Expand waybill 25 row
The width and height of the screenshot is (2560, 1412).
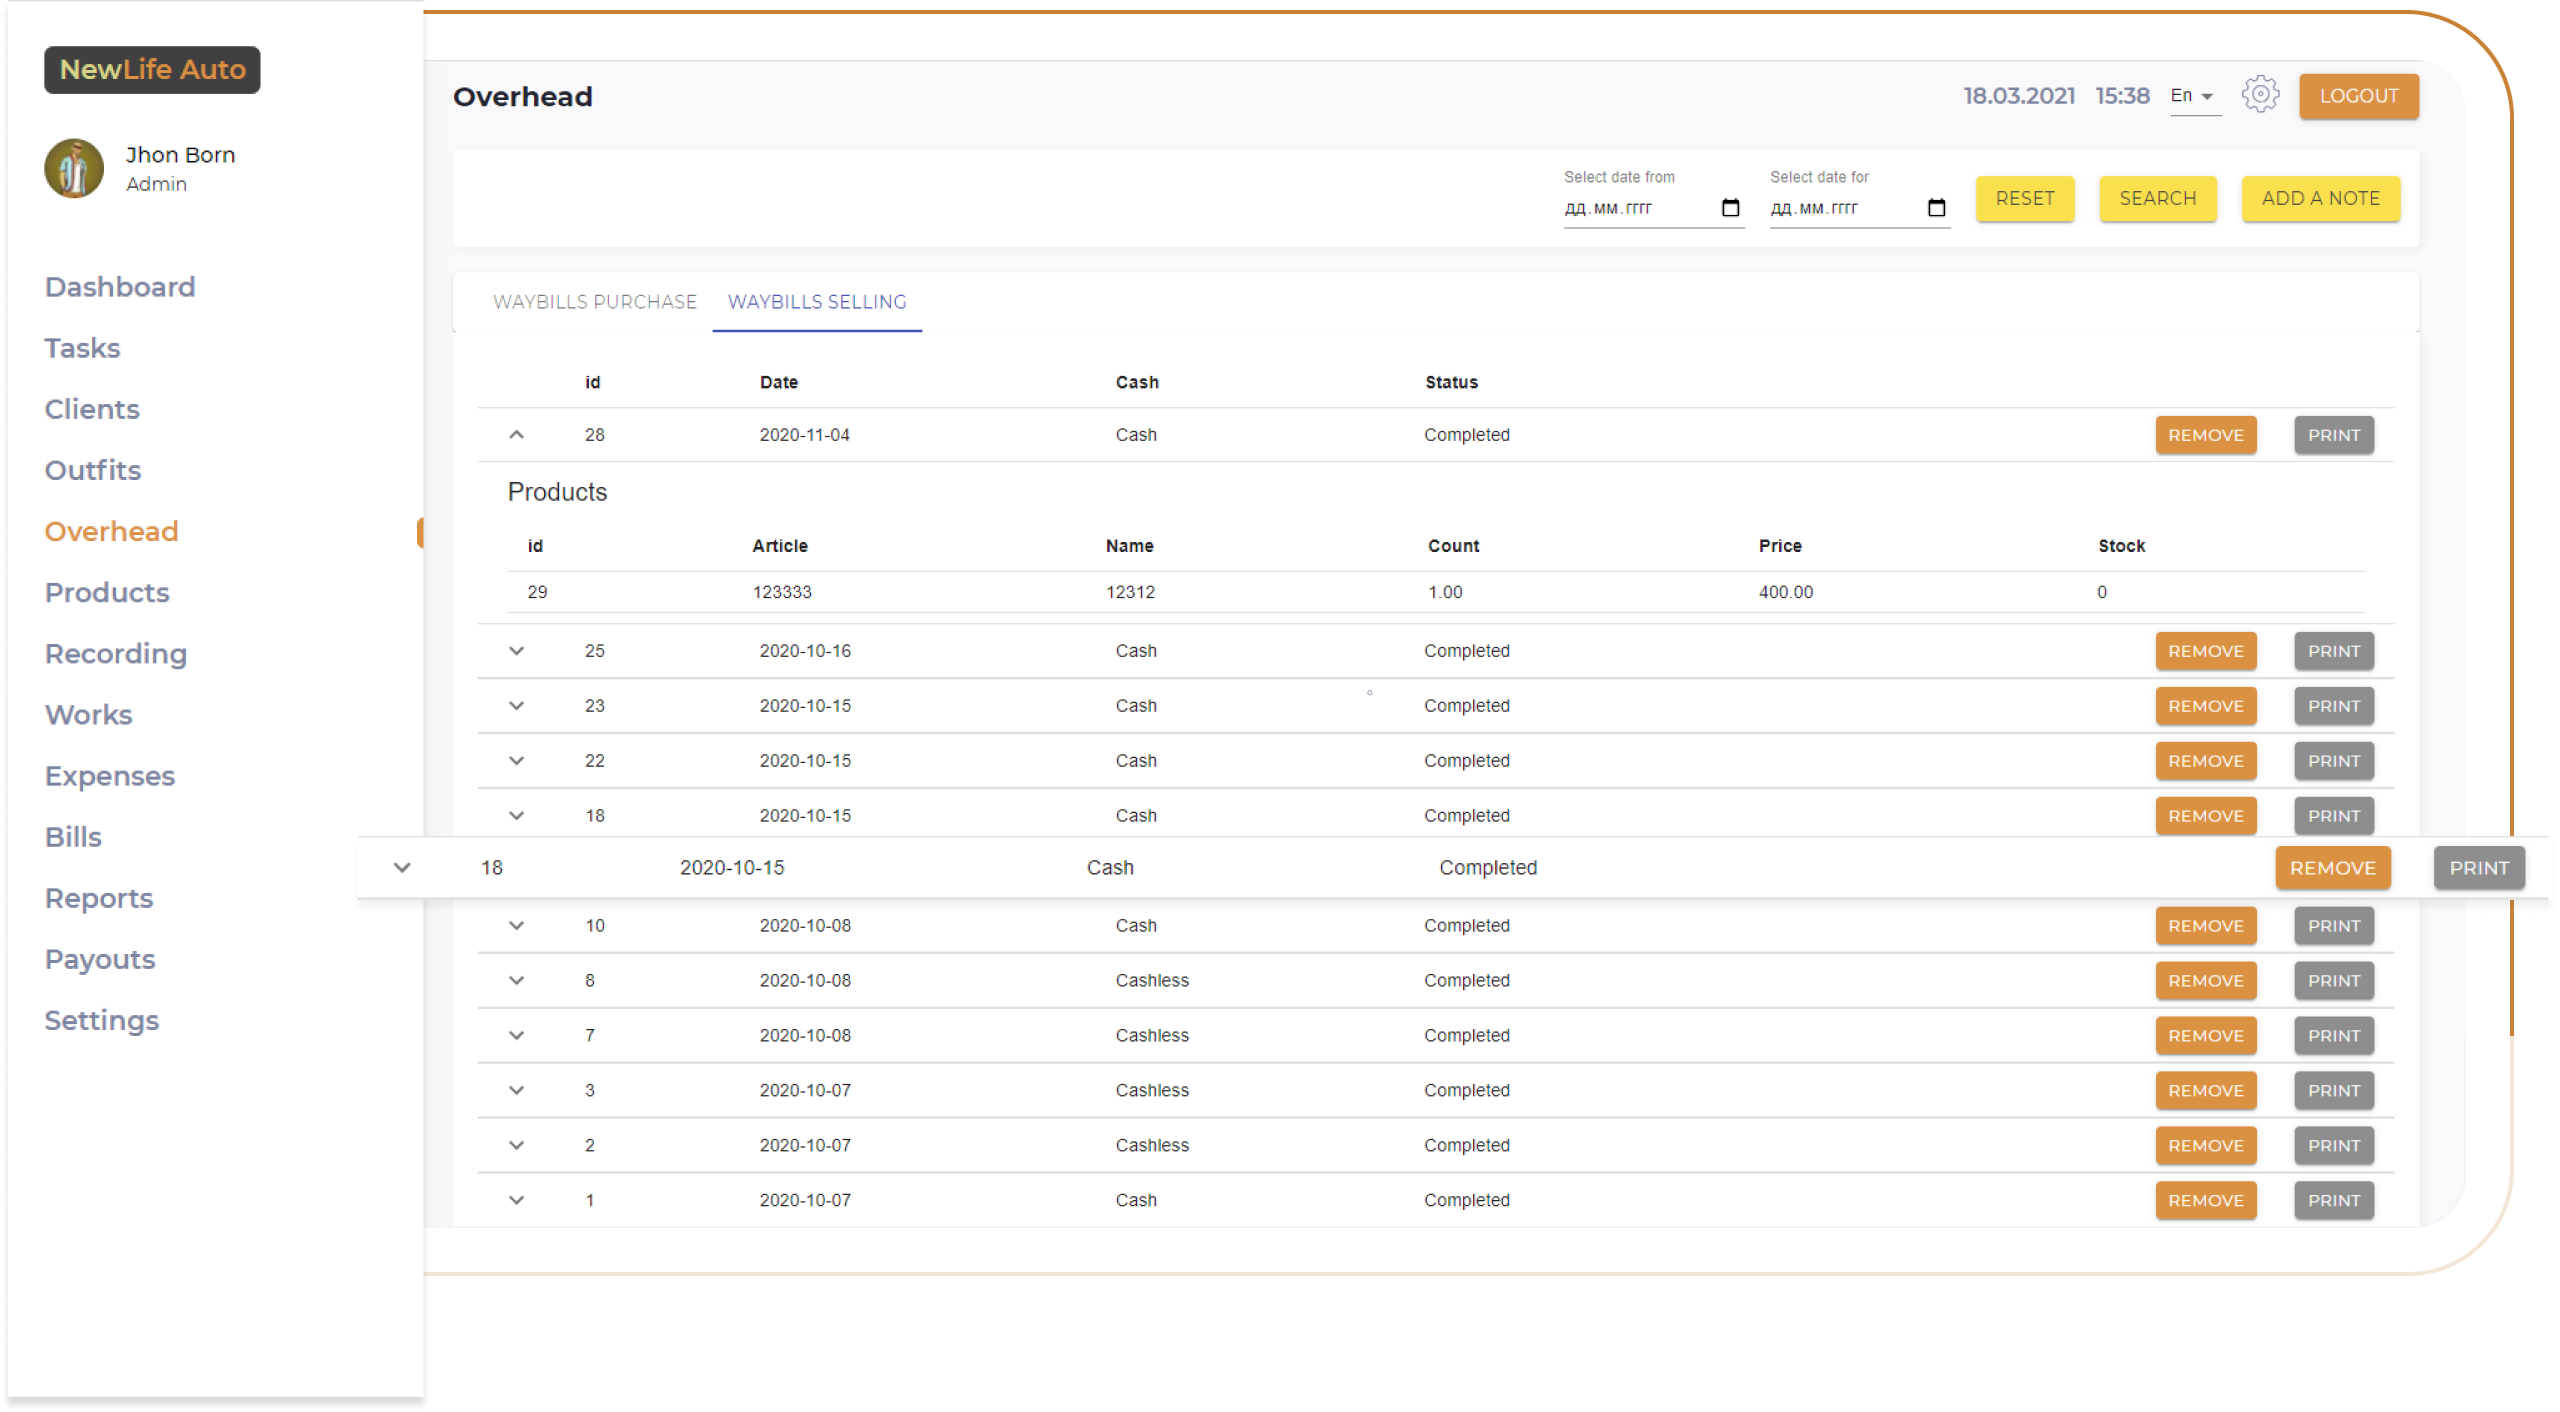(516, 651)
